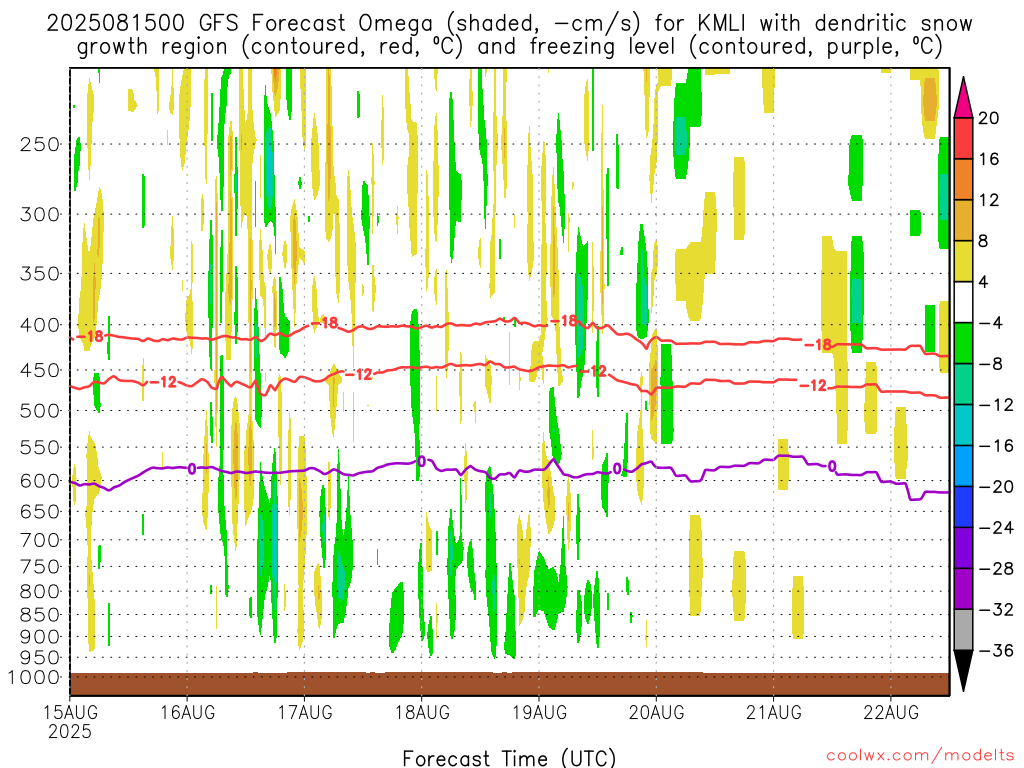Click the 19AUG date label on x-axis

click(539, 712)
